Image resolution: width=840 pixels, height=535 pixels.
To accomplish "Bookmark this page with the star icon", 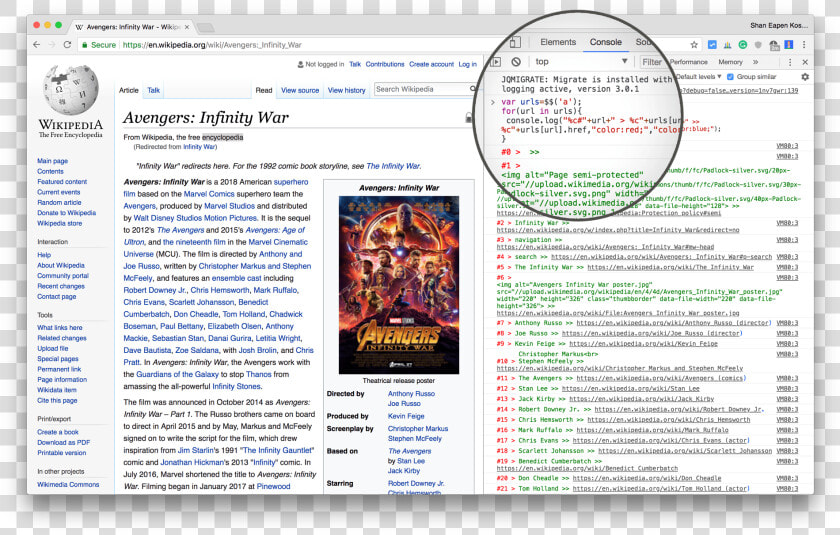I will click(694, 45).
